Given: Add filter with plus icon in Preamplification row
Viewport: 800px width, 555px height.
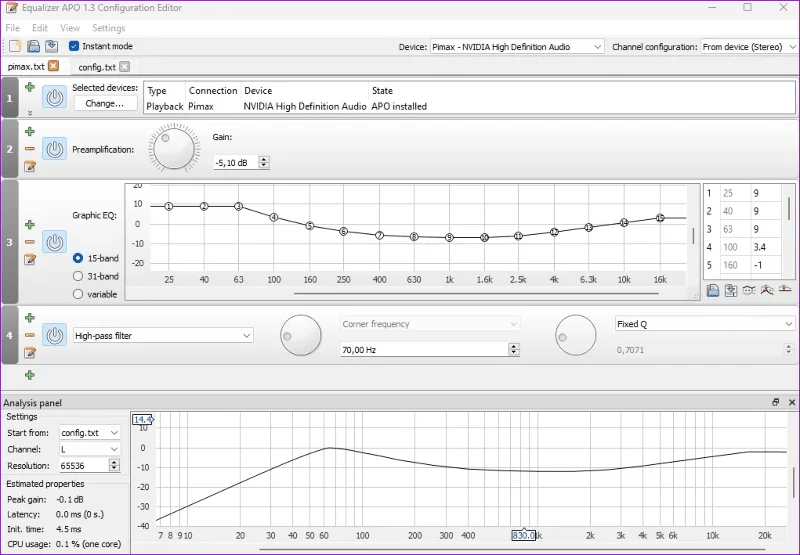Looking at the screenshot, I should pyautogui.click(x=30, y=132).
